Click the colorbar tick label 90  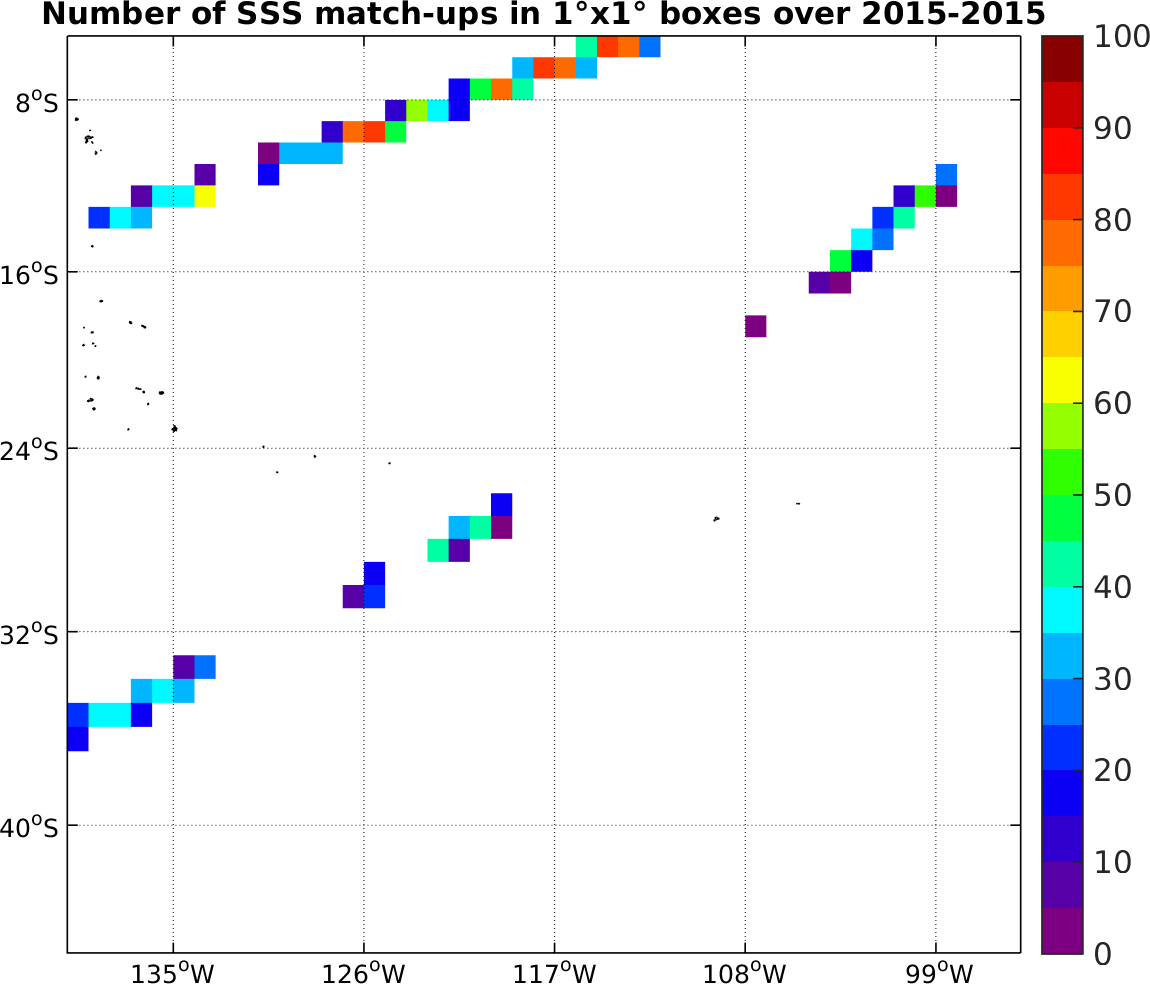[1113, 128]
